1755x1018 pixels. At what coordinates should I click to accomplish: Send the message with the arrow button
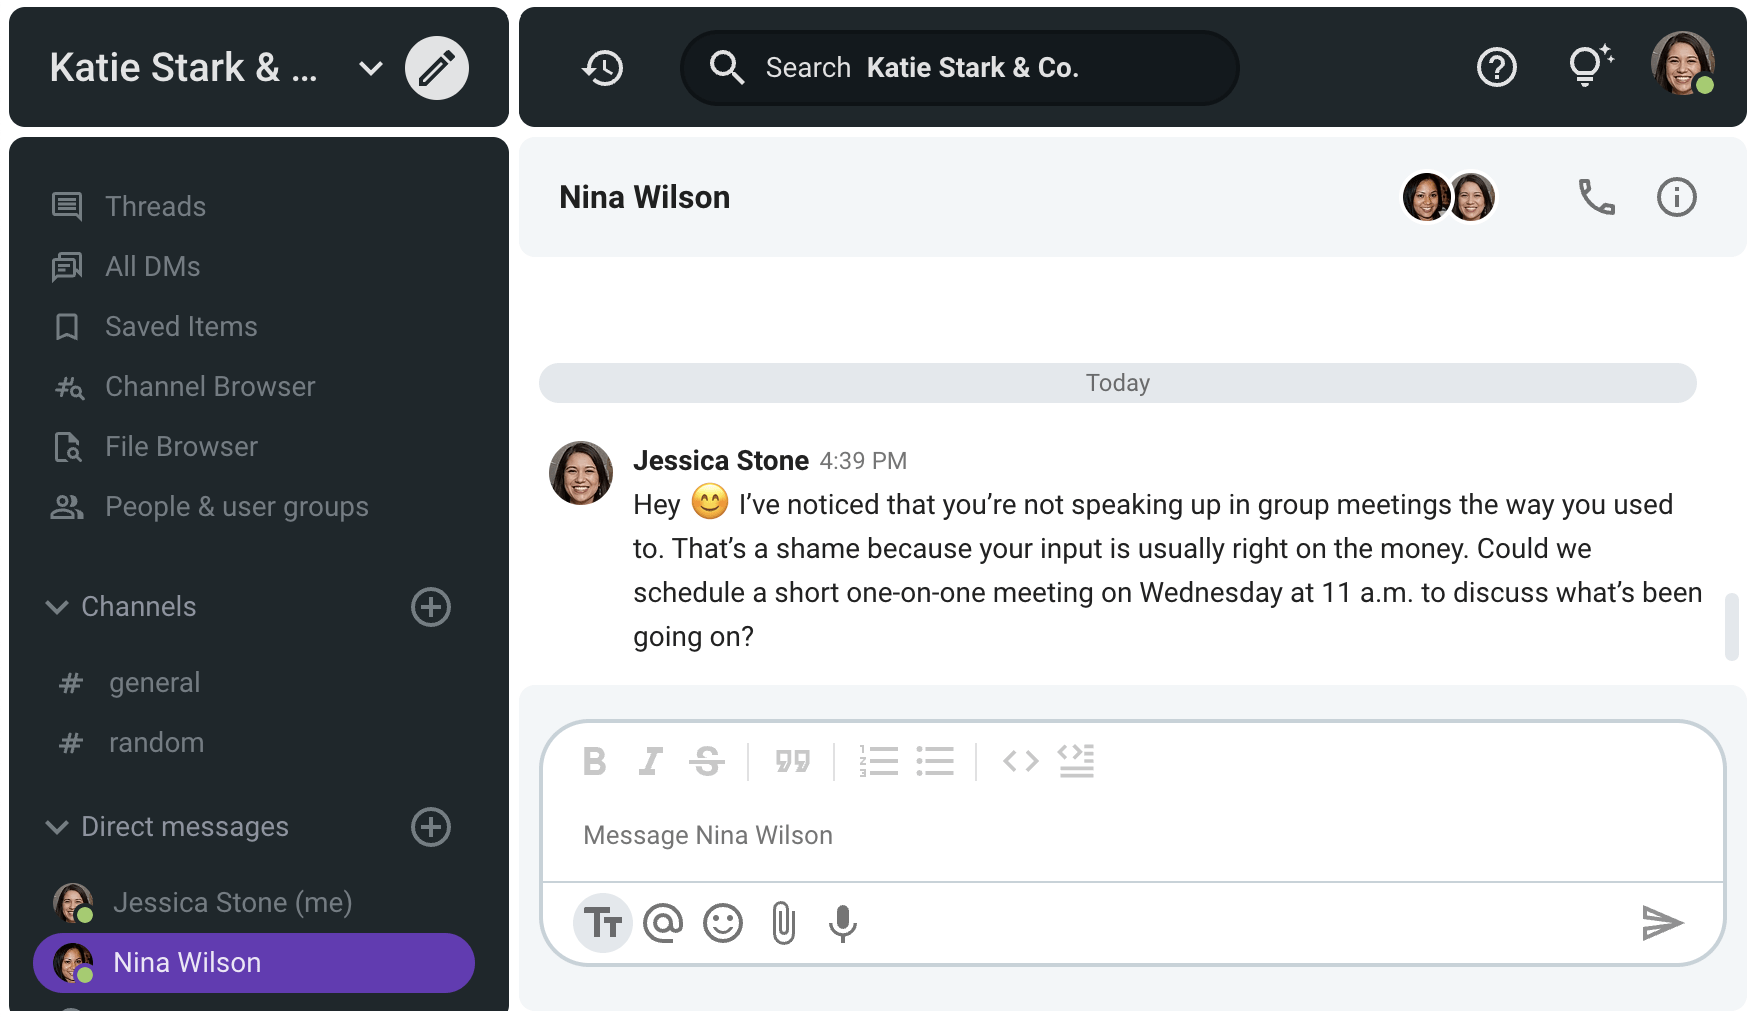1662,923
